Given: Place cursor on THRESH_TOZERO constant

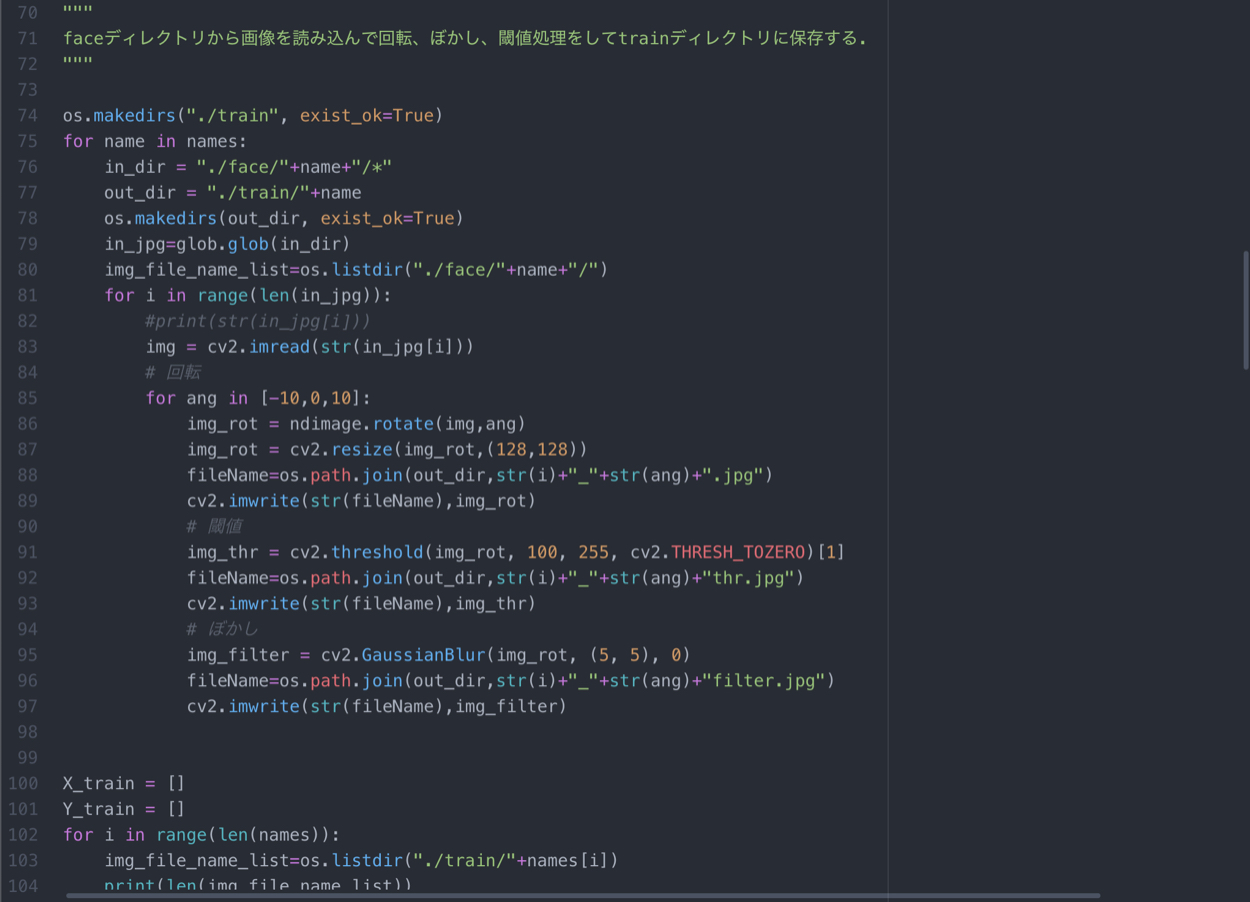Looking at the screenshot, I should coord(738,552).
